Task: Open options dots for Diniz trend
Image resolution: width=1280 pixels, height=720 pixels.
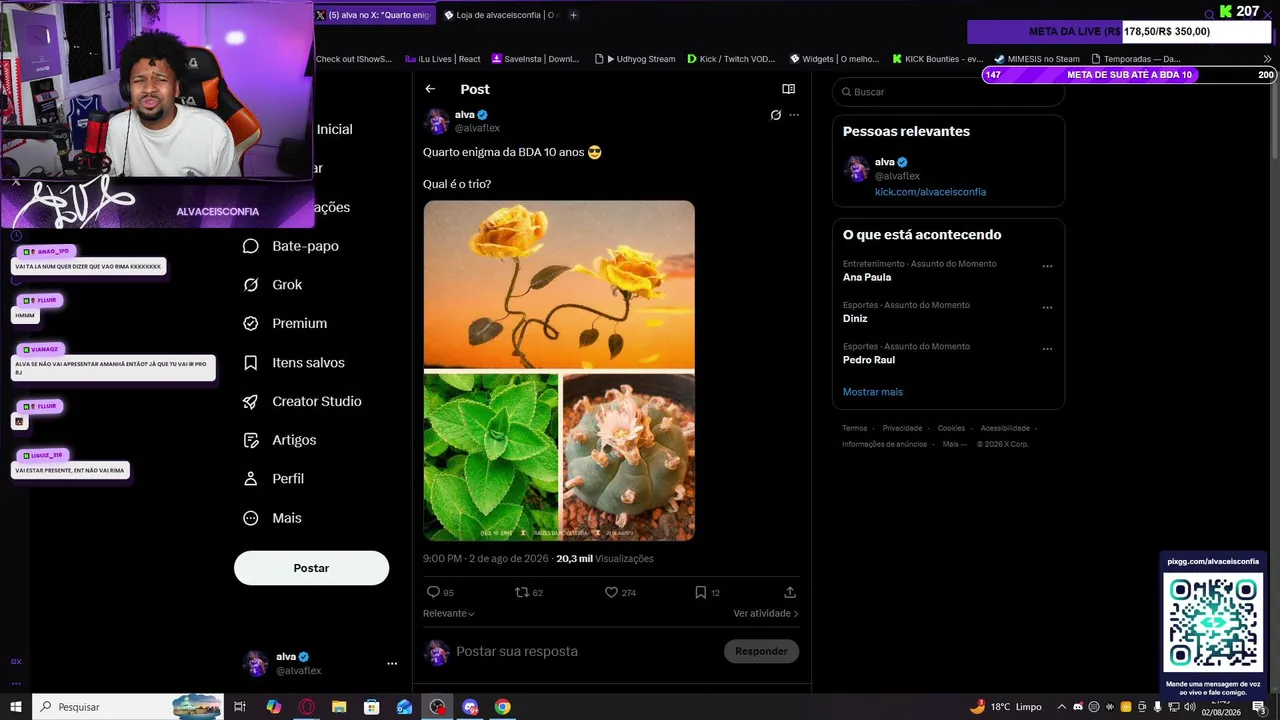Action: click(x=1047, y=308)
